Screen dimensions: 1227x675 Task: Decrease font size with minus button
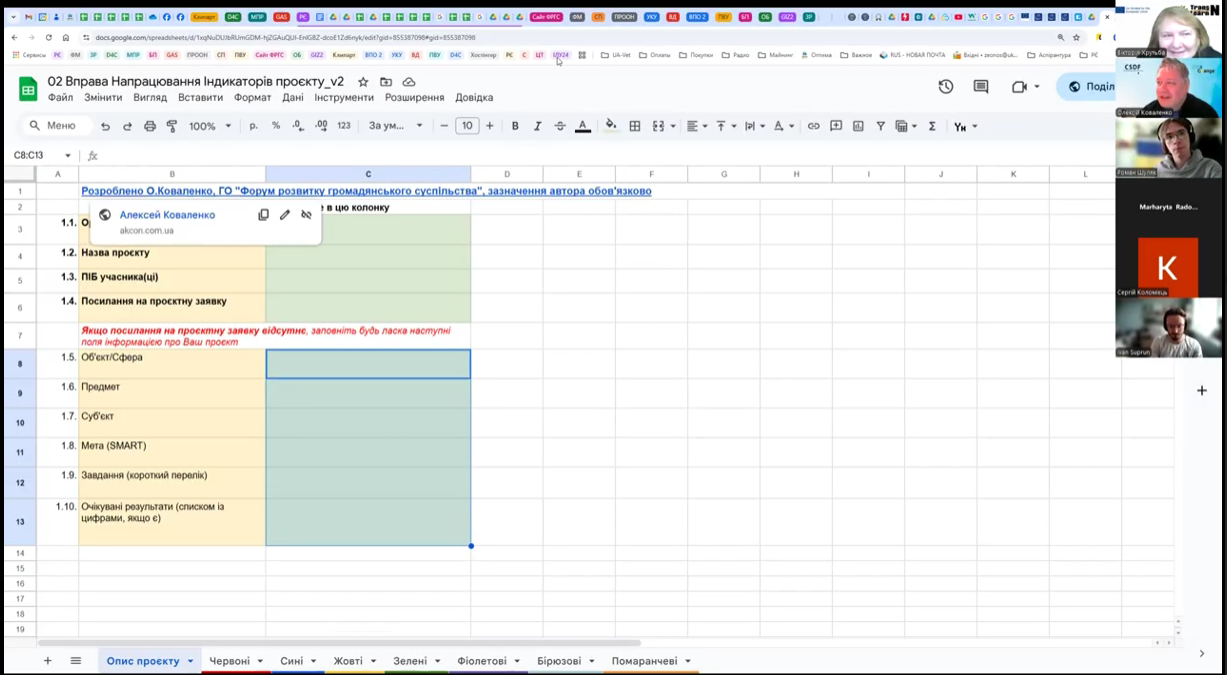444,126
